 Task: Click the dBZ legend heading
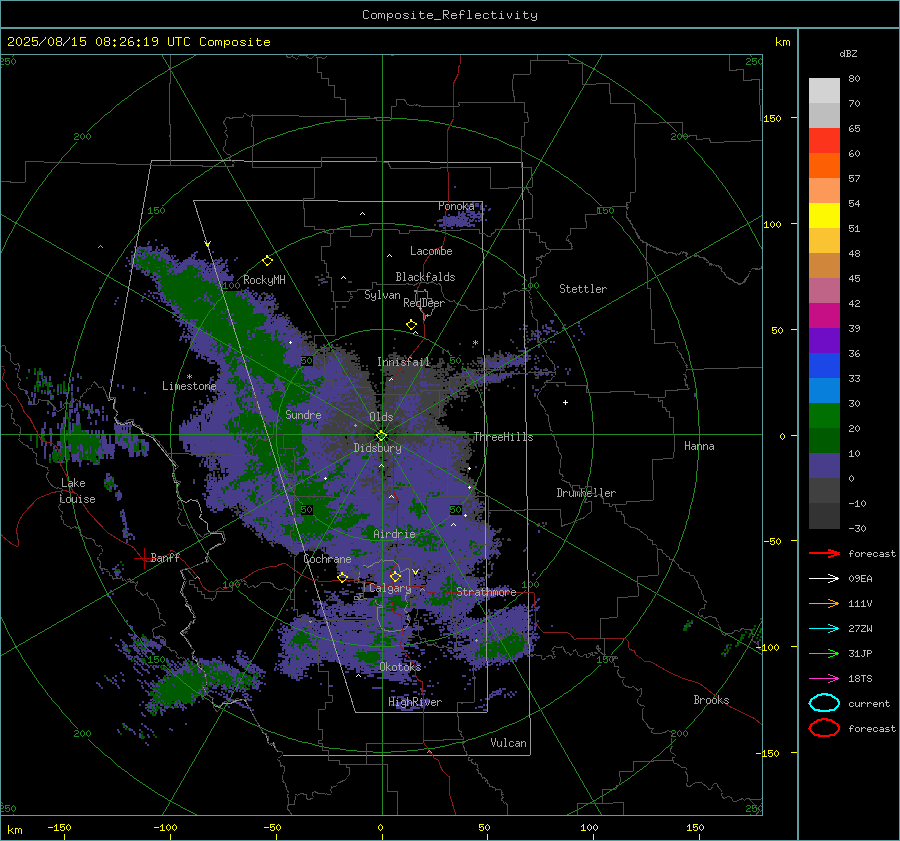pyautogui.click(x=848, y=53)
